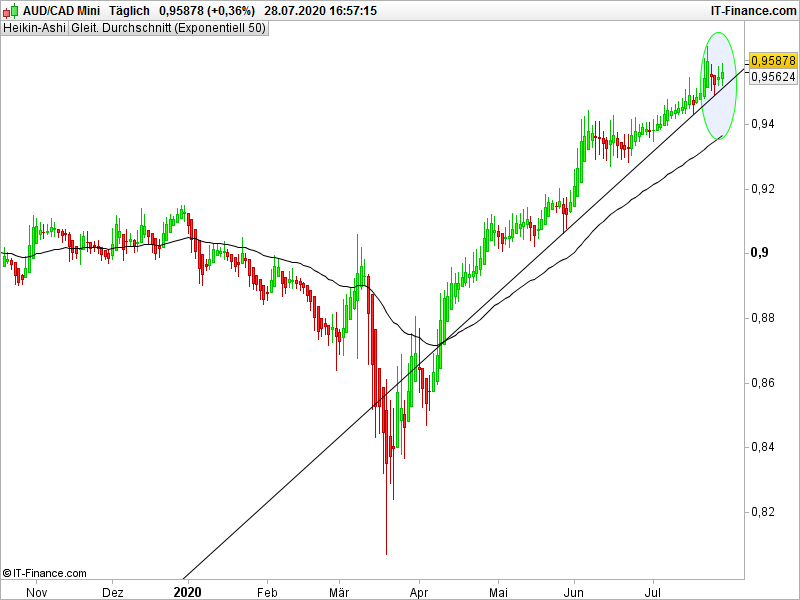Select the Heikin-Ashi chart type label
The height and width of the screenshot is (600, 800).
[x=32, y=28]
